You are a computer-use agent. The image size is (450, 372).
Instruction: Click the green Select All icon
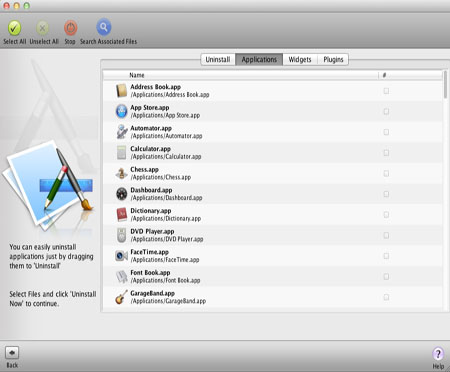pos(15,28)
